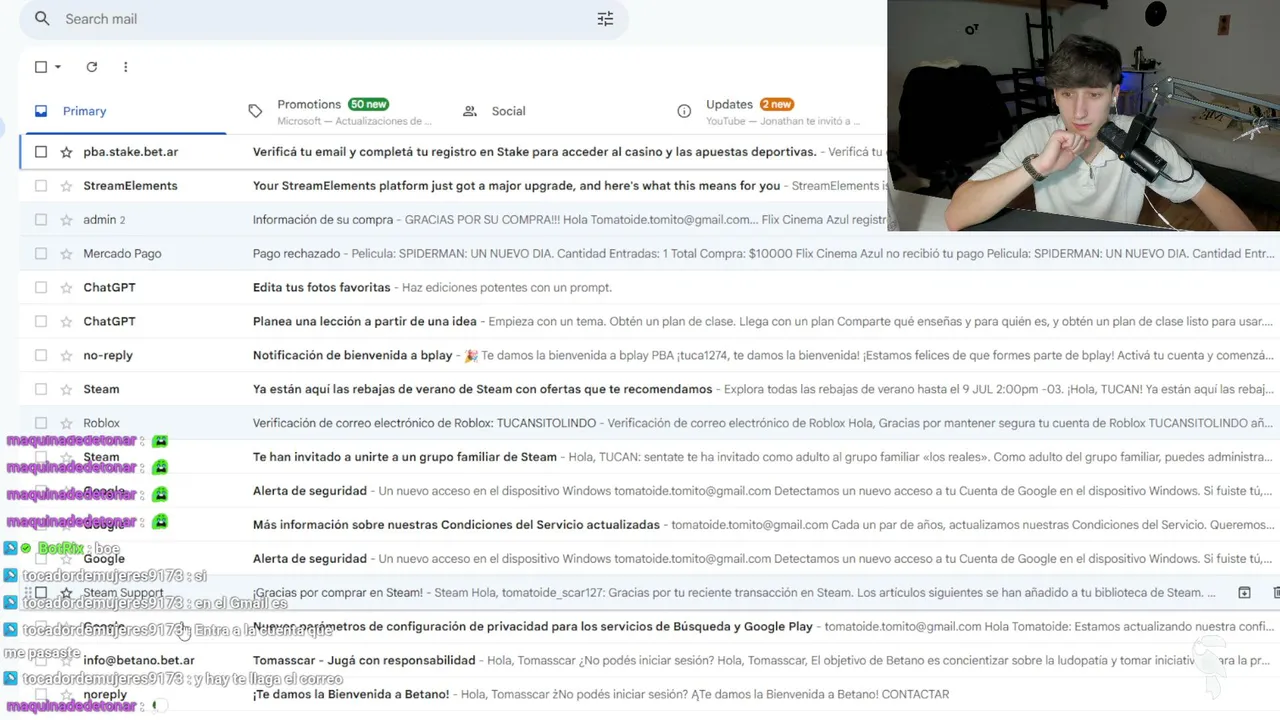This screenshot has height=720, width=1280.
Task: Tick the Steam summer sale email checkbox
Action: (41, 390)
